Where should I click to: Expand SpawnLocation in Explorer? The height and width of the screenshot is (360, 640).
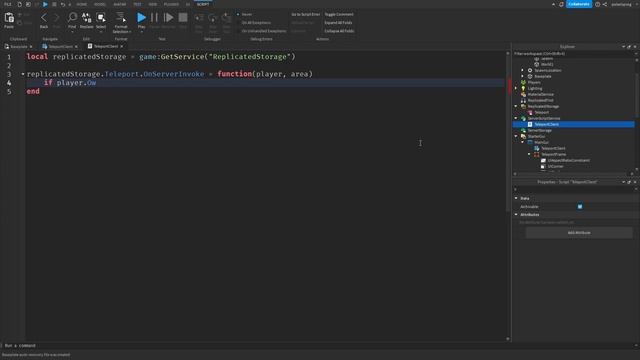tap(522, 70)
